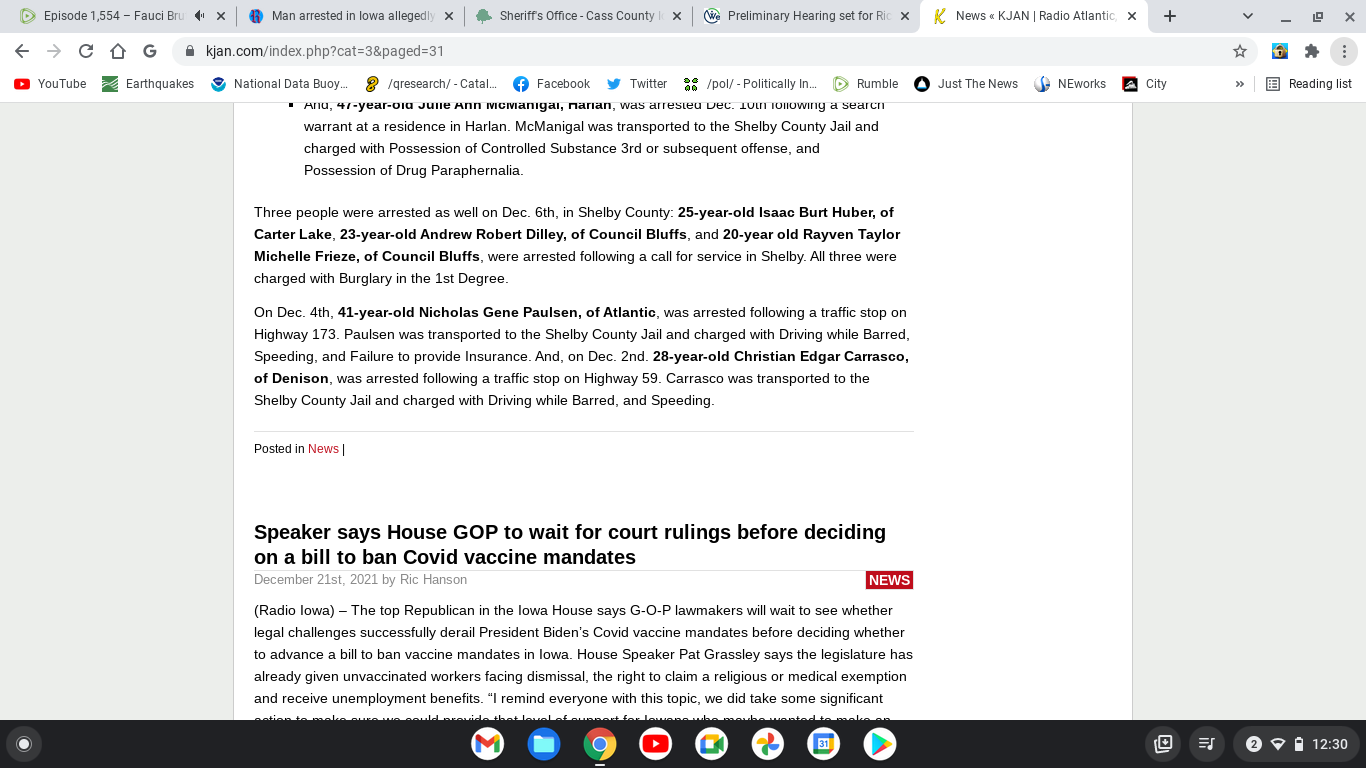Launch the Files app from the shelf
This screenshot has width=1366, height=768.
(544, 743)
